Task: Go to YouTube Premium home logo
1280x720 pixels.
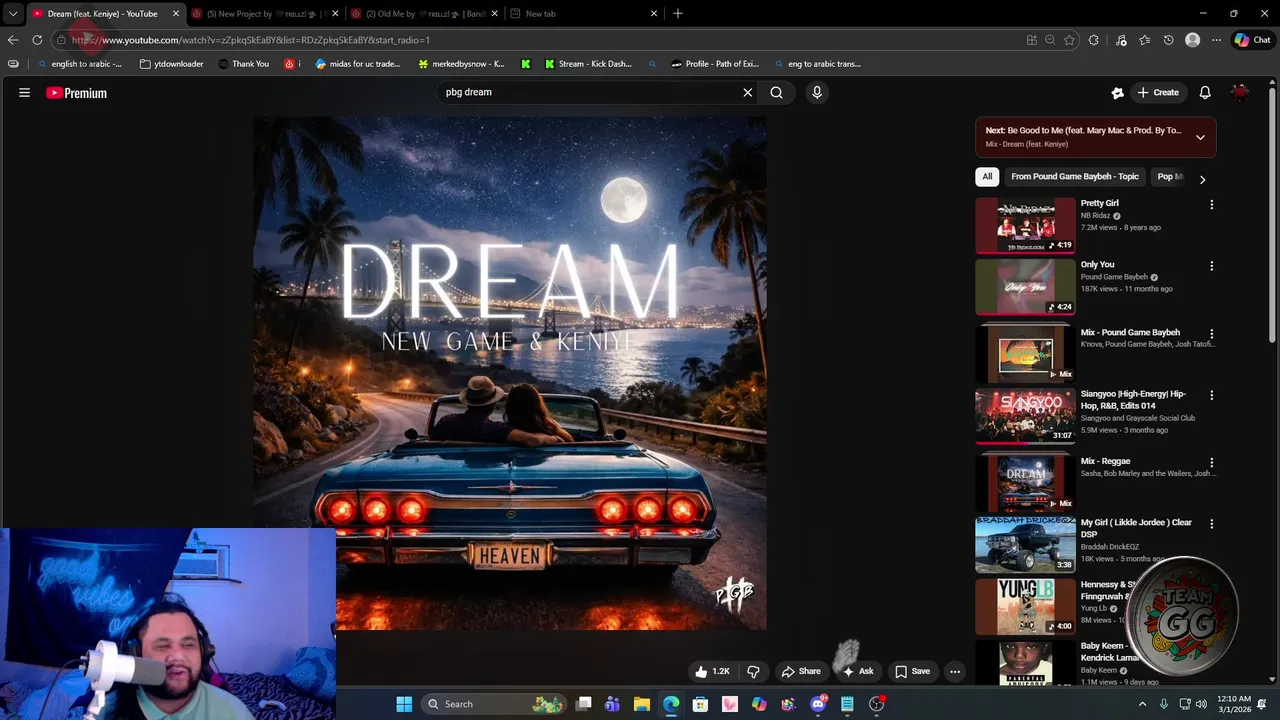Action: (x=76, y=93)
